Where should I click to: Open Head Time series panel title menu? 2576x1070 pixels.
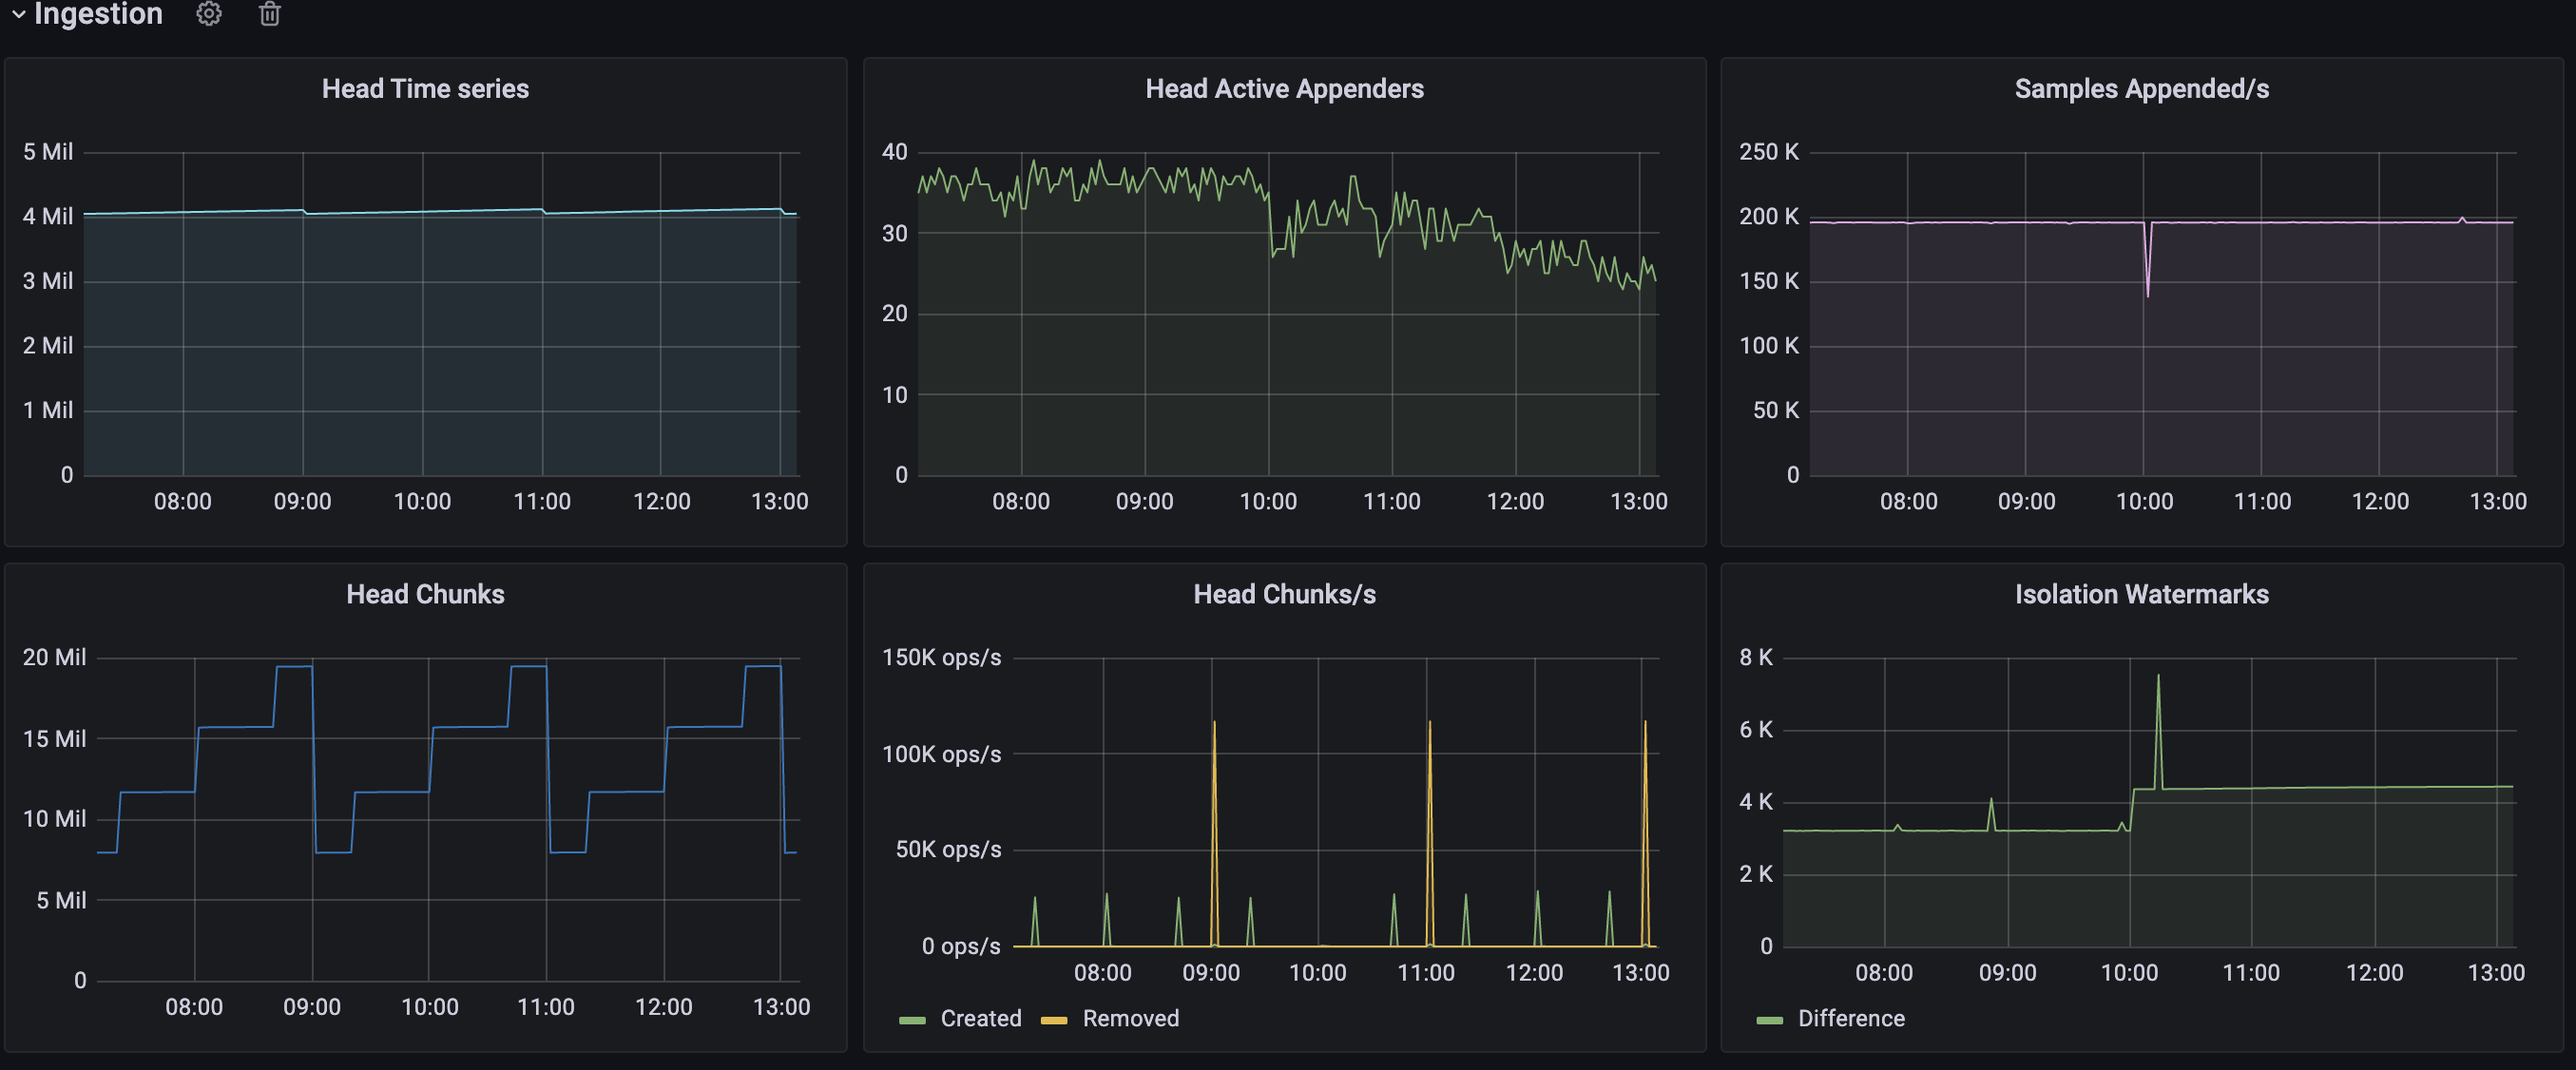(425, 89)
